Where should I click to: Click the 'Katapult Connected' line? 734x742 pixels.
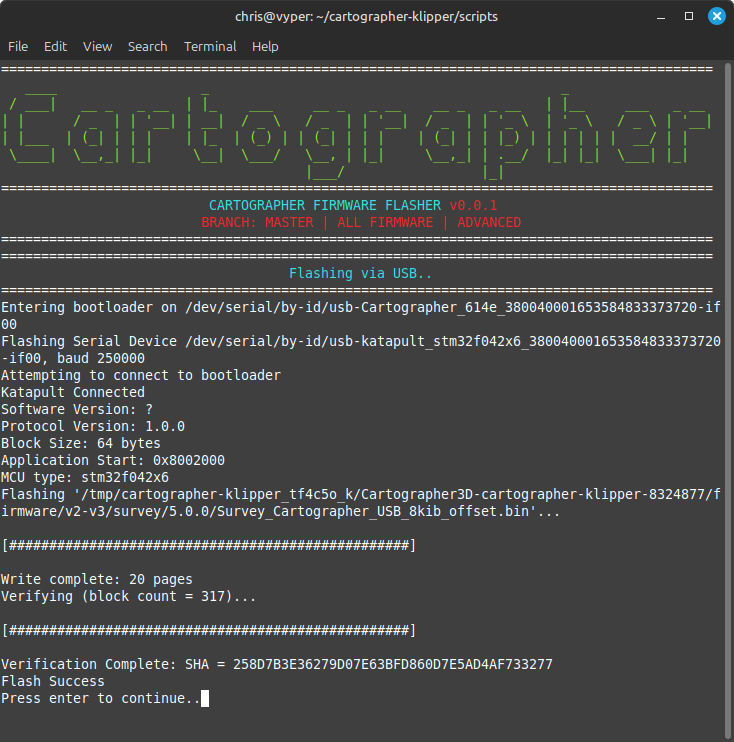(73, 392)
